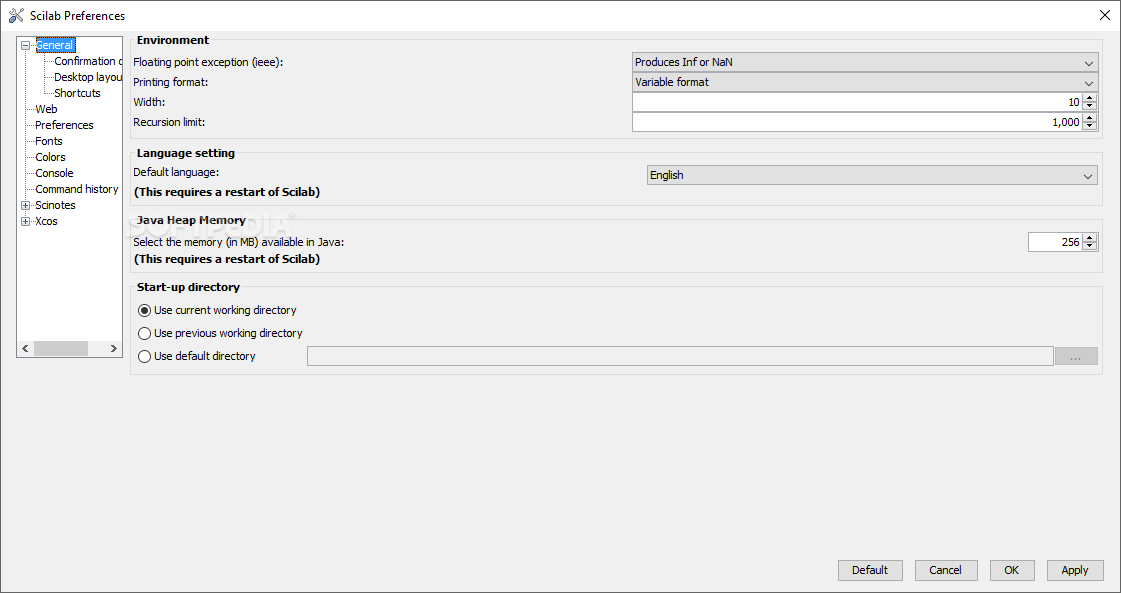The height and width of the screenshot is (593, 1121).
Task: Open Confirmation dialogs tree entry
Action: coord(88,62)
